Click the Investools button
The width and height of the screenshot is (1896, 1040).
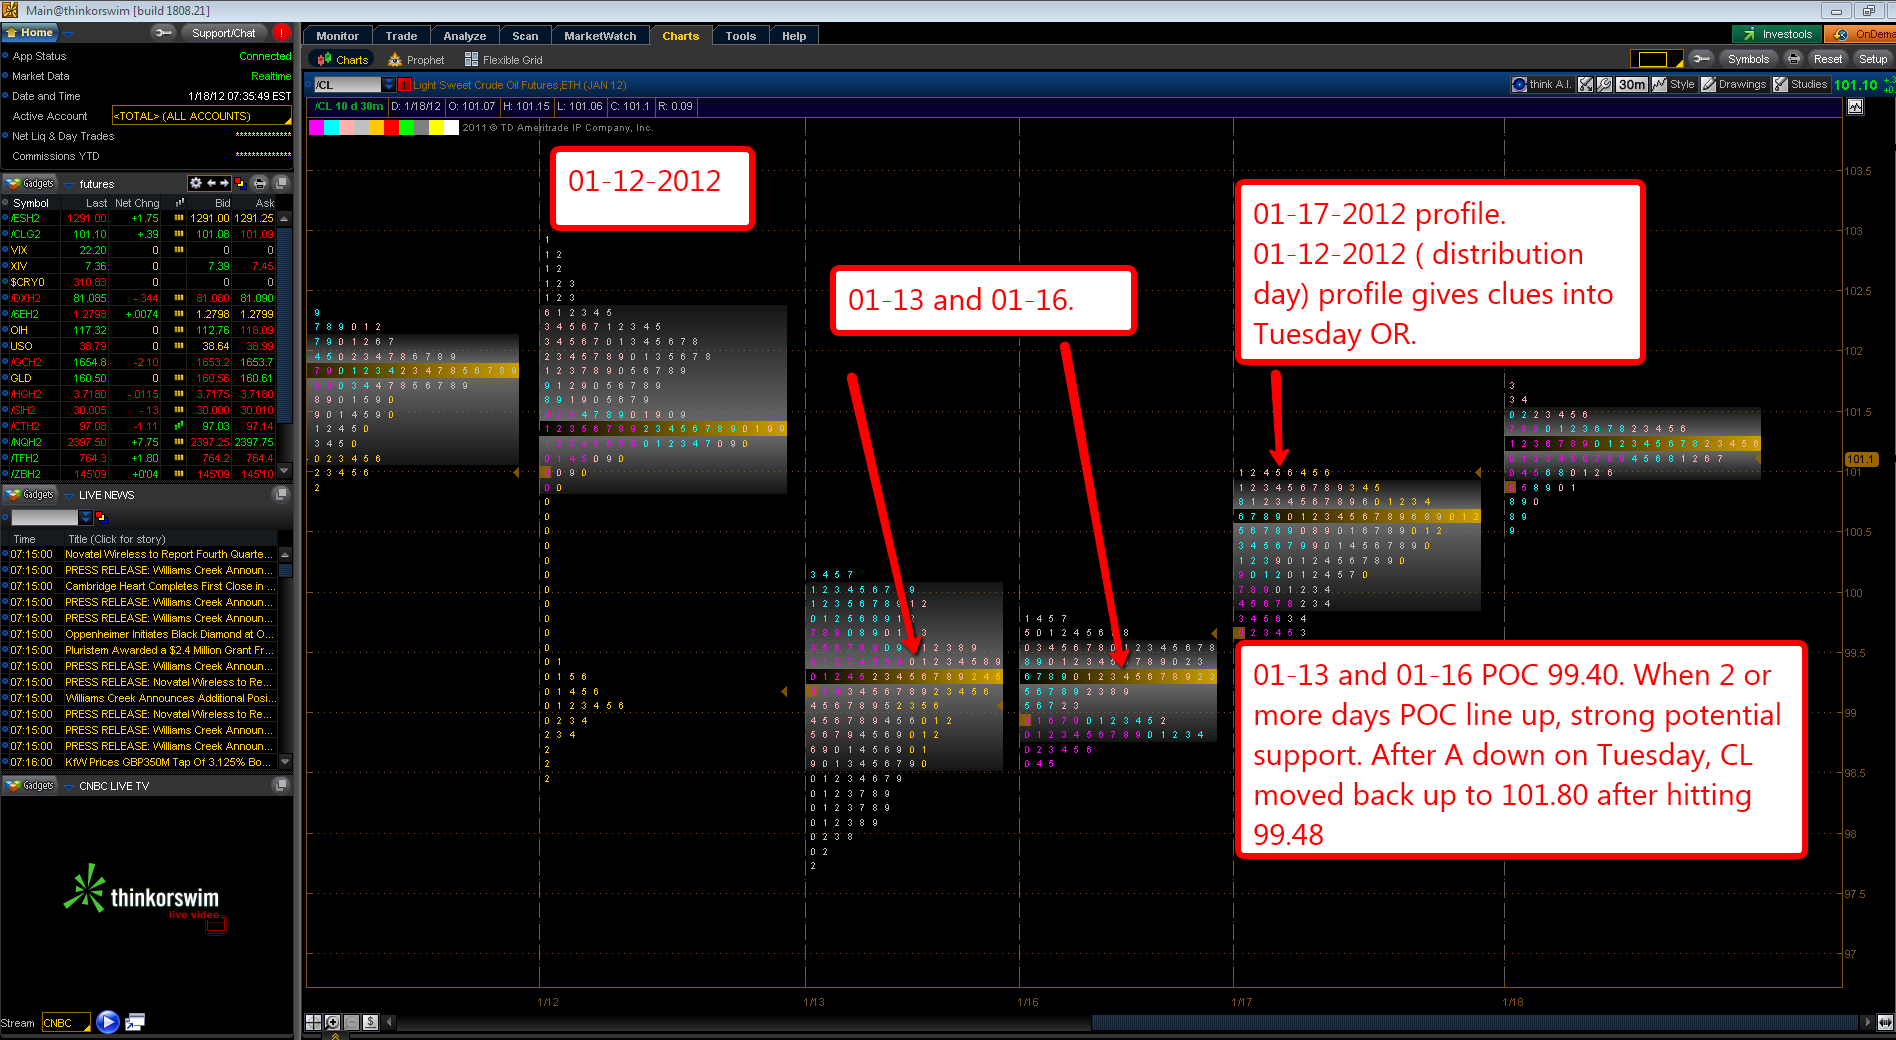1777,34
